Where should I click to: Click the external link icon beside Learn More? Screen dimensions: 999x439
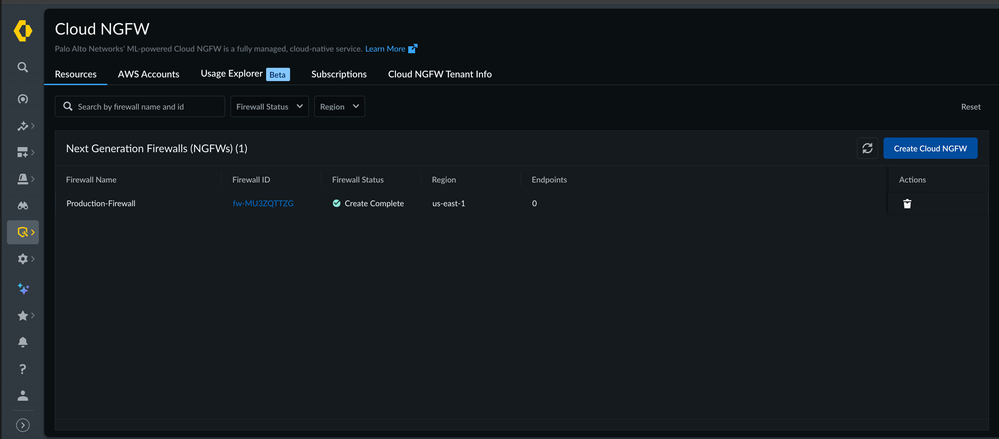click(413, 48)
